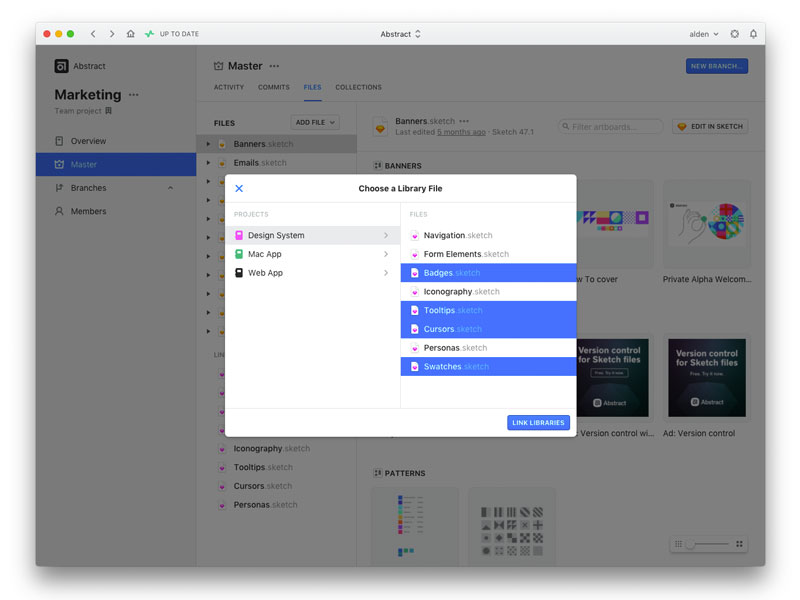This screenshot has width=800, height=600.
Task: Click the Design System project icon
Action: tap(239, 235)
